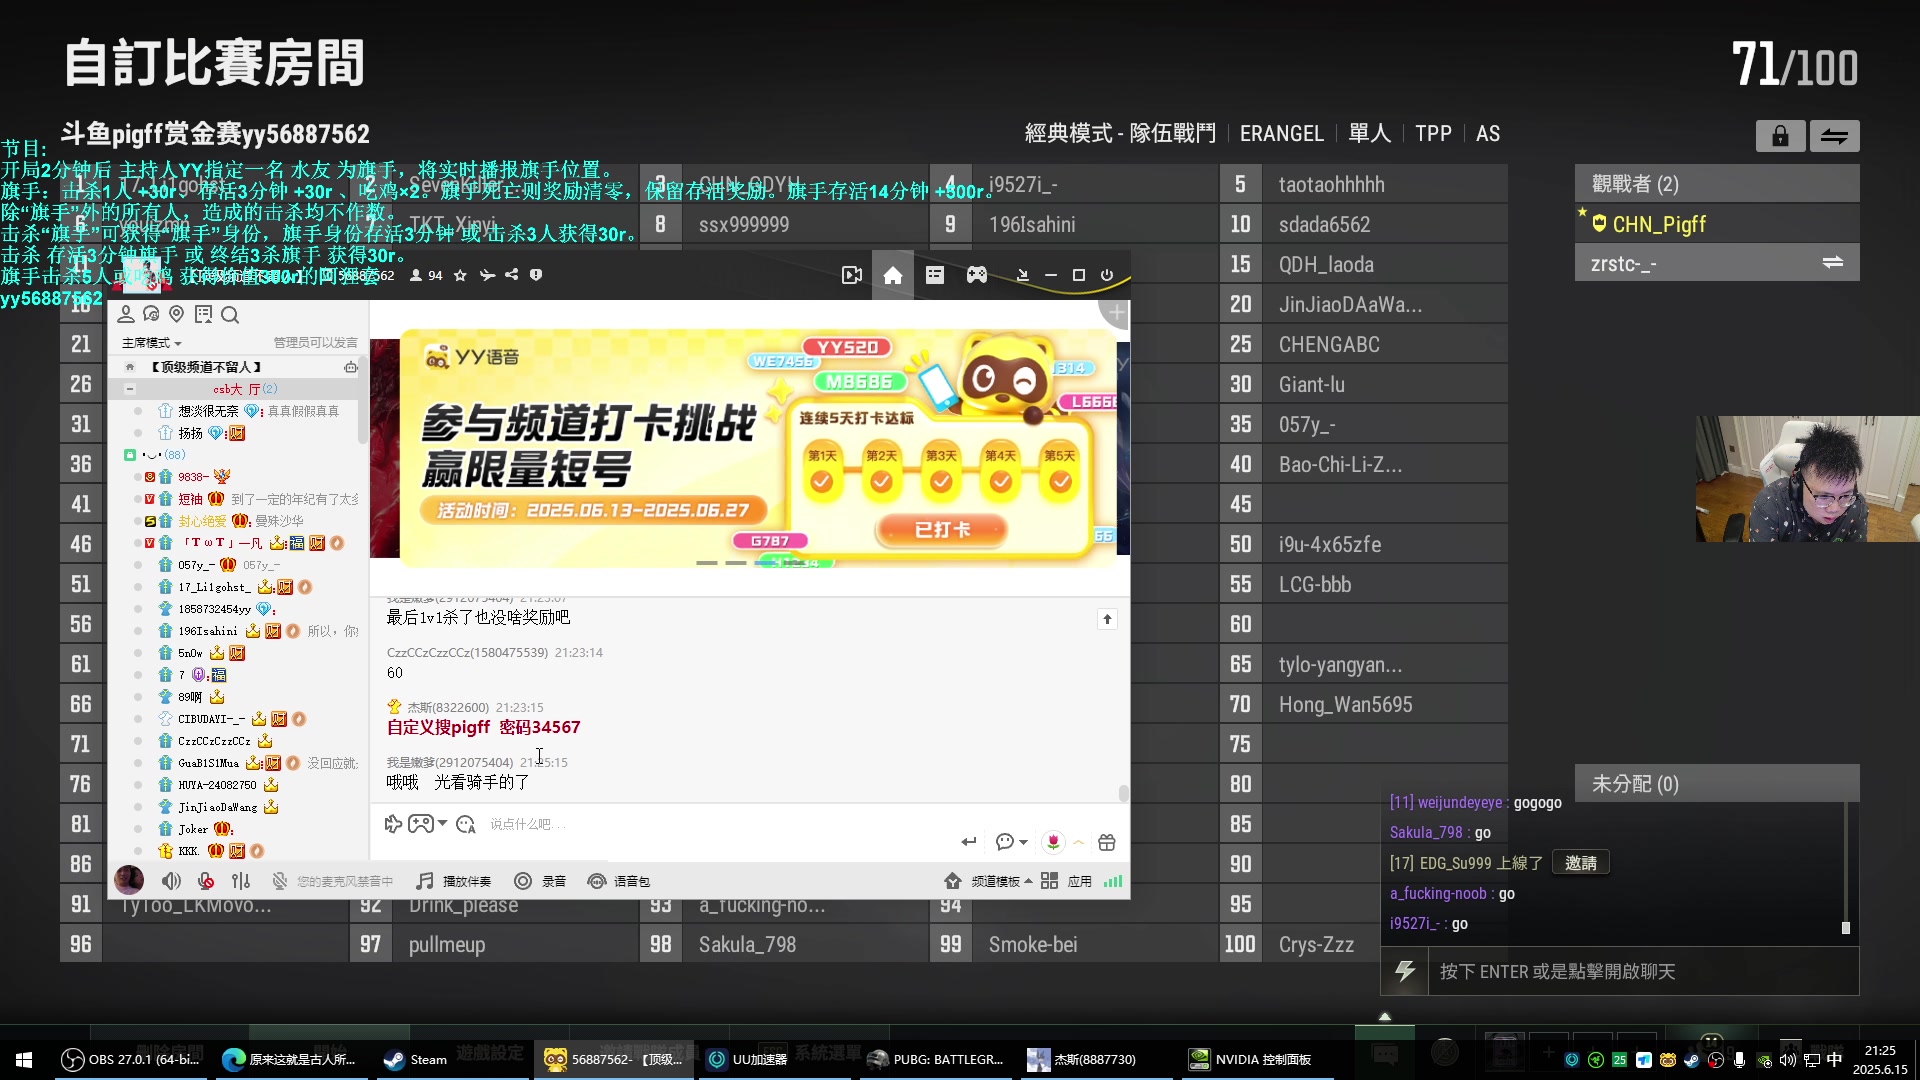Toggle YY speaker output mute

click(x=171, y=881)
